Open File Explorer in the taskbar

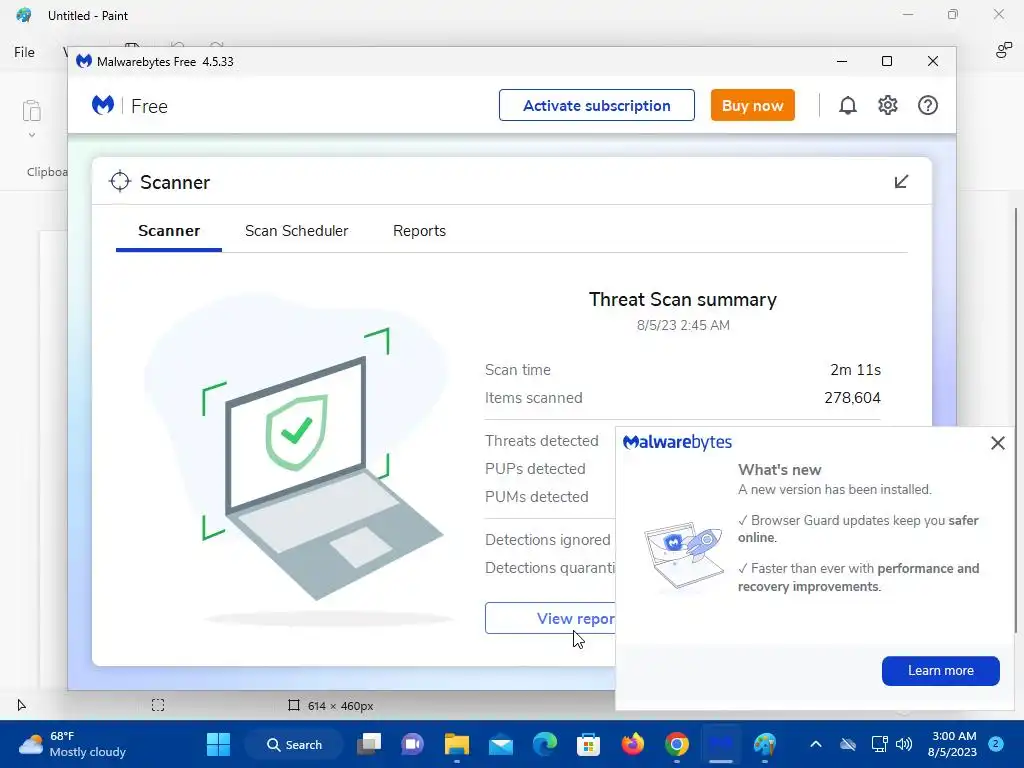point(456,744)
